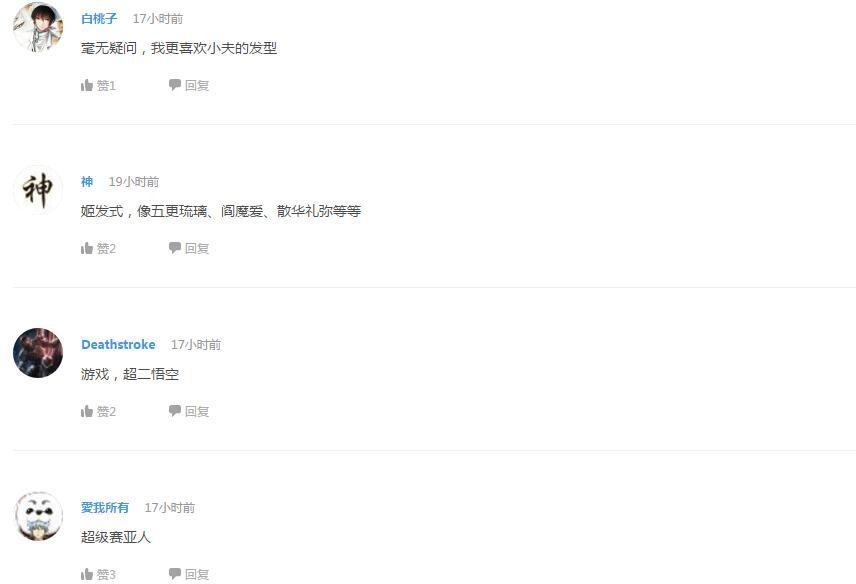The height and width of the screenshot is (584, 856).
Task: Click reply bubble icon under 神's comment
Action: [175, 248]
